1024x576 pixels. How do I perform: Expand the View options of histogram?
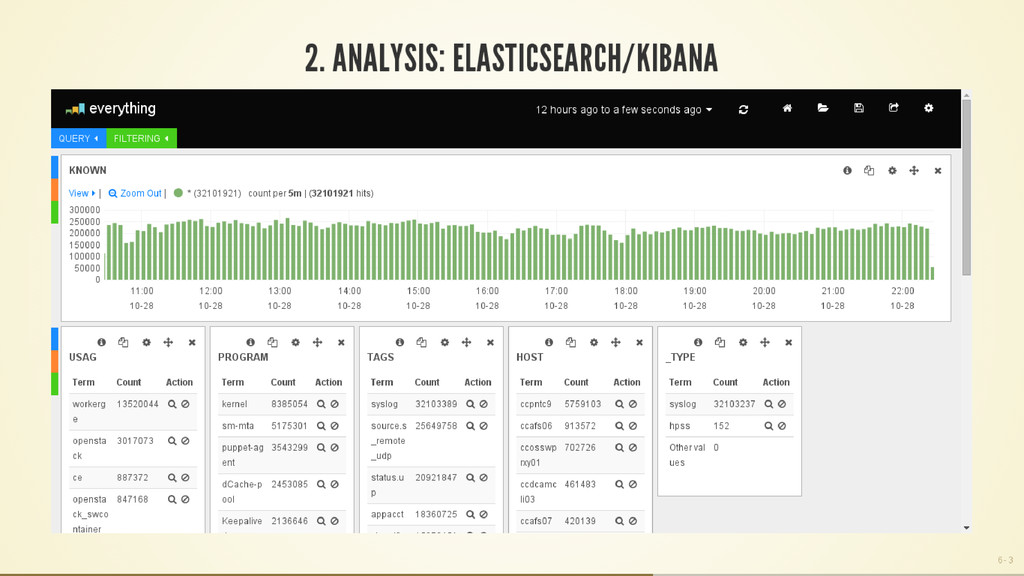[82, 193]
